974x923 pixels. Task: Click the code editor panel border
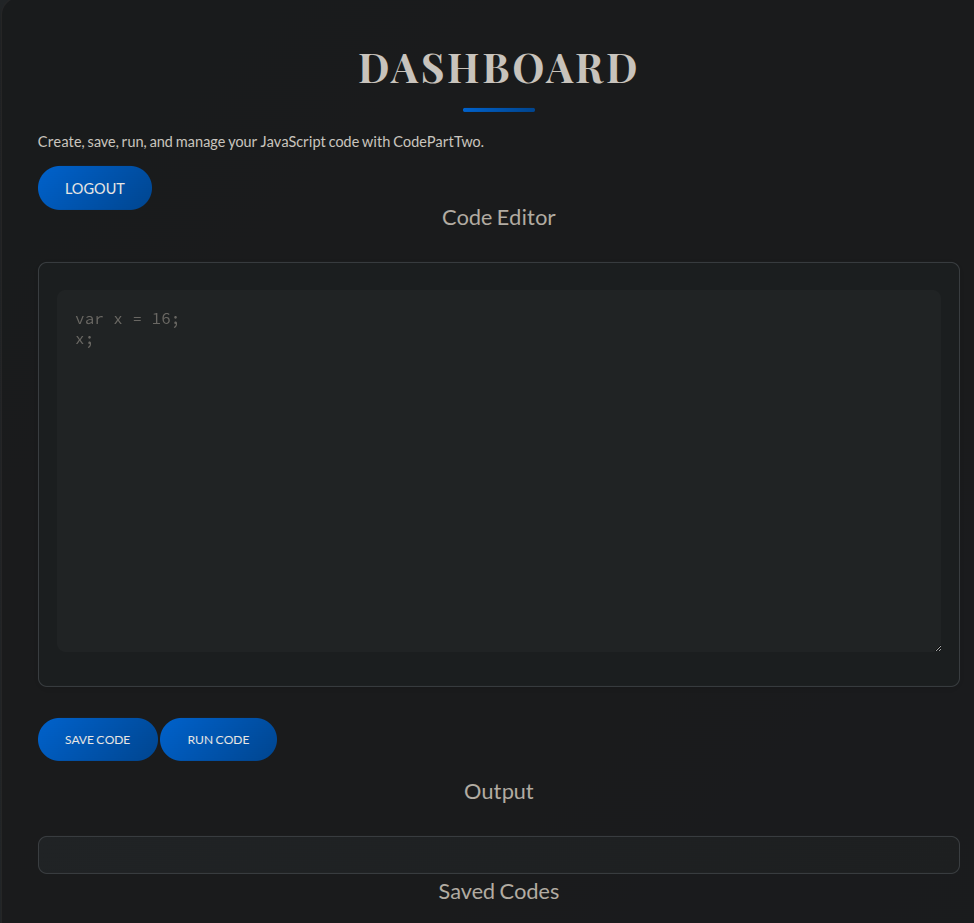click(39, 470)
